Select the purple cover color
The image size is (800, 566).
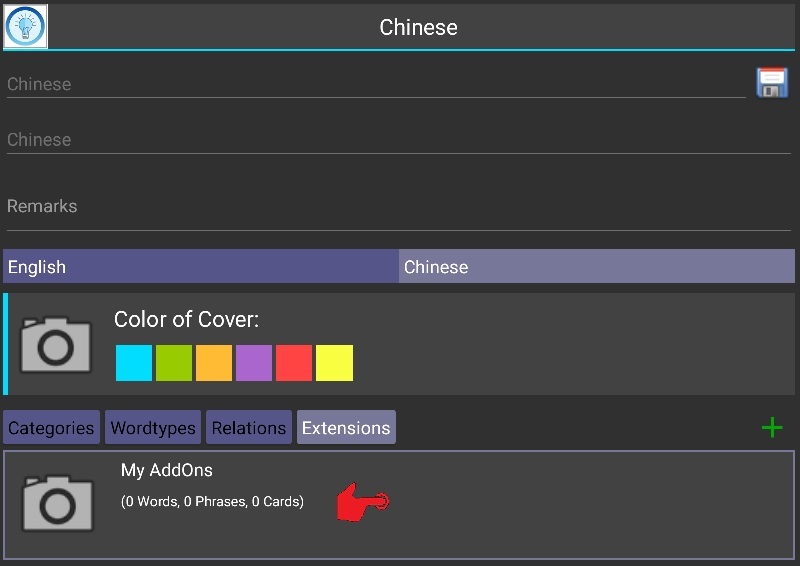pyautogui.click(x=254, y=363)
